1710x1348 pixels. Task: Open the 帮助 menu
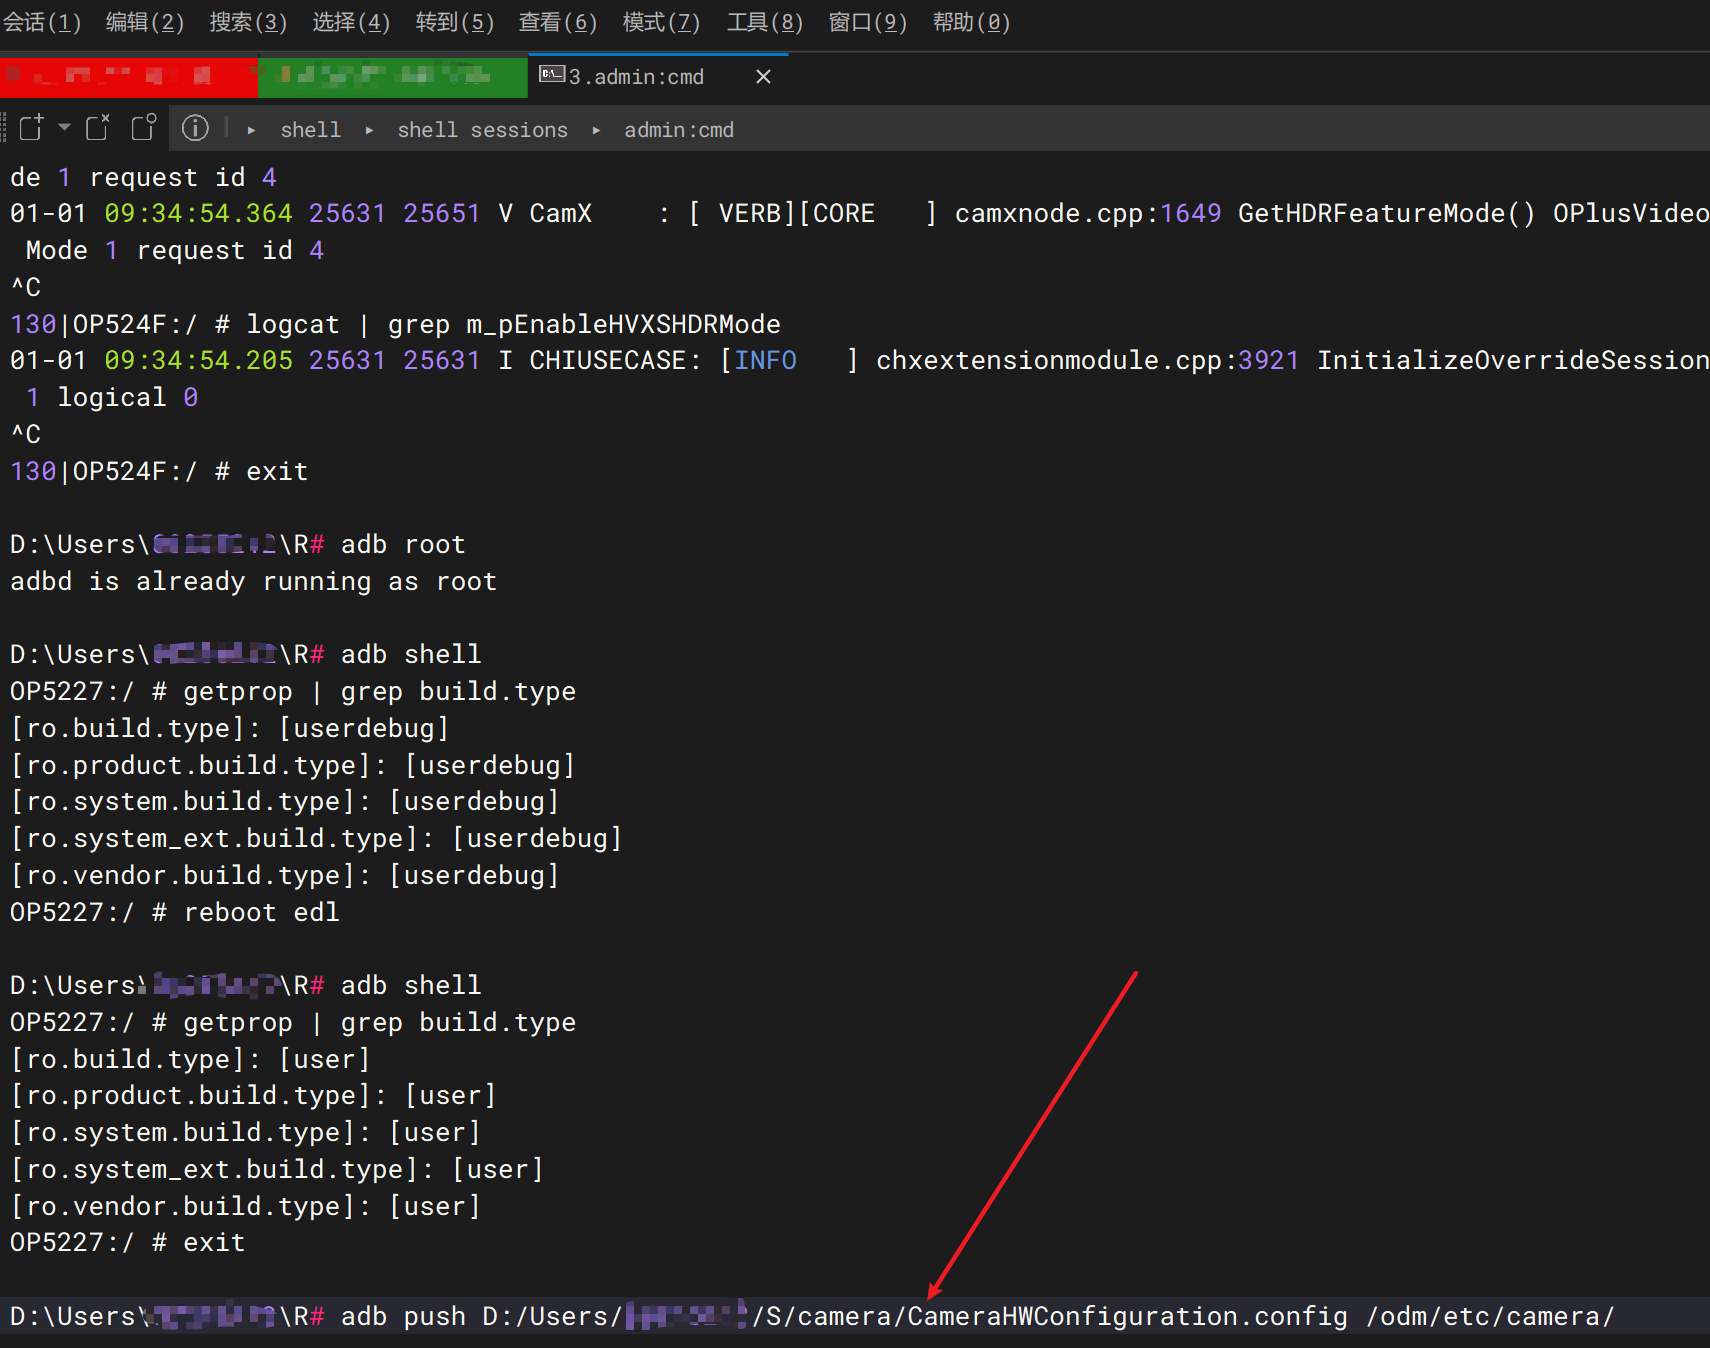(970, 22)
